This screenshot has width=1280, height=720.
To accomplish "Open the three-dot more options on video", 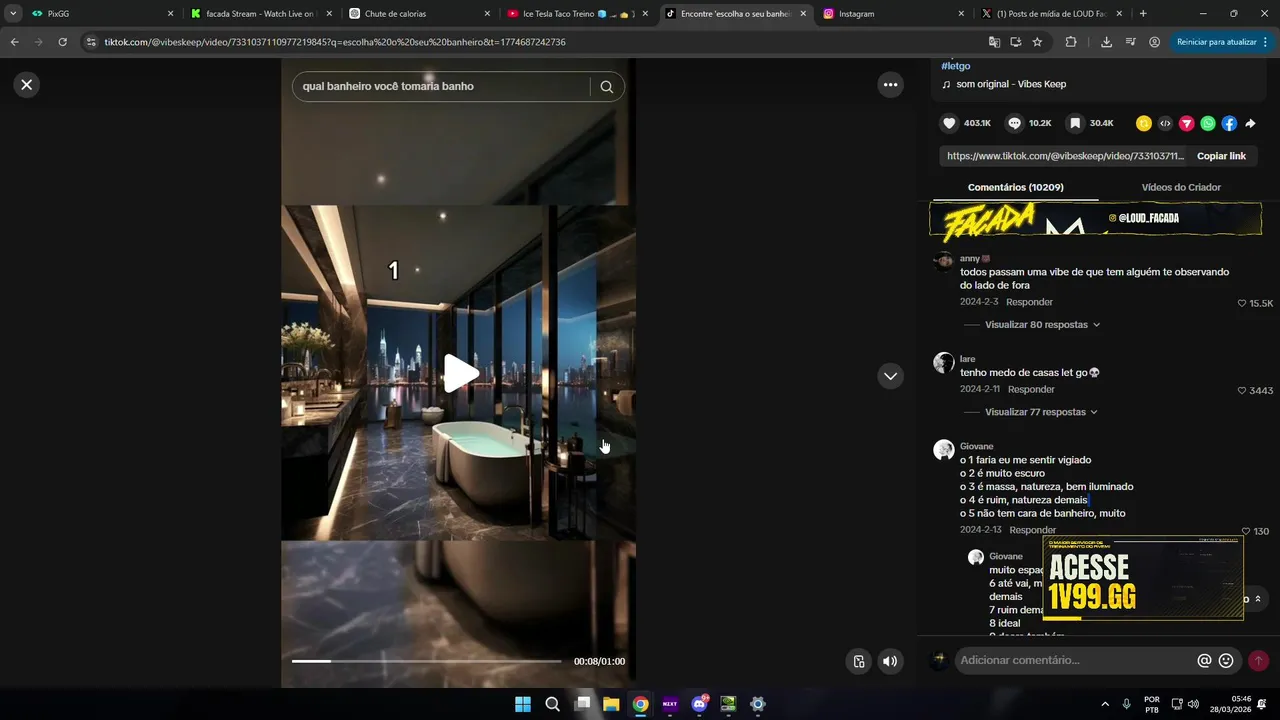I will 890,85.
